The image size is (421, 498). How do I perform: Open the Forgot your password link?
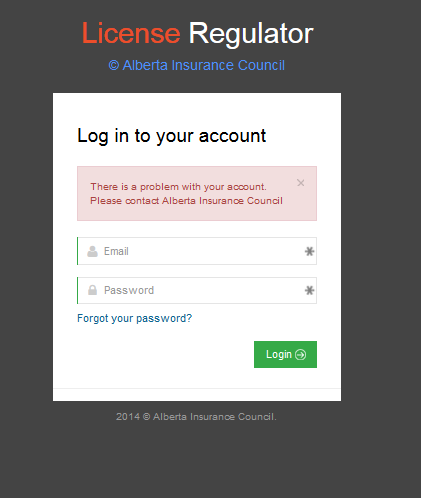click(x=134, y=318)
